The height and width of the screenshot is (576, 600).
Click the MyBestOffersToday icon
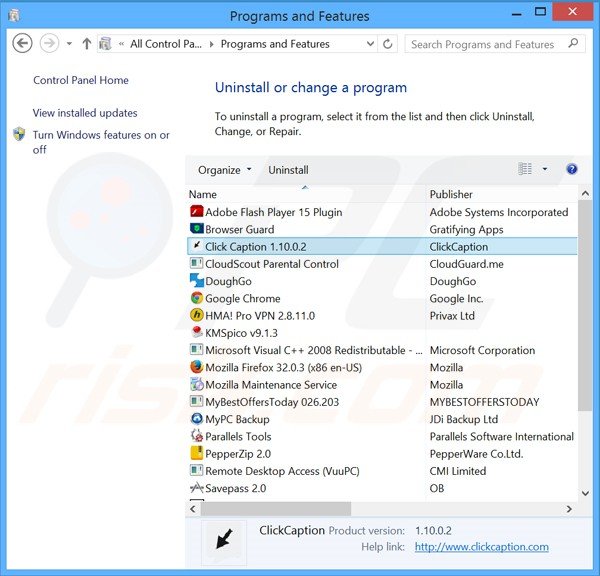[196, 401]
